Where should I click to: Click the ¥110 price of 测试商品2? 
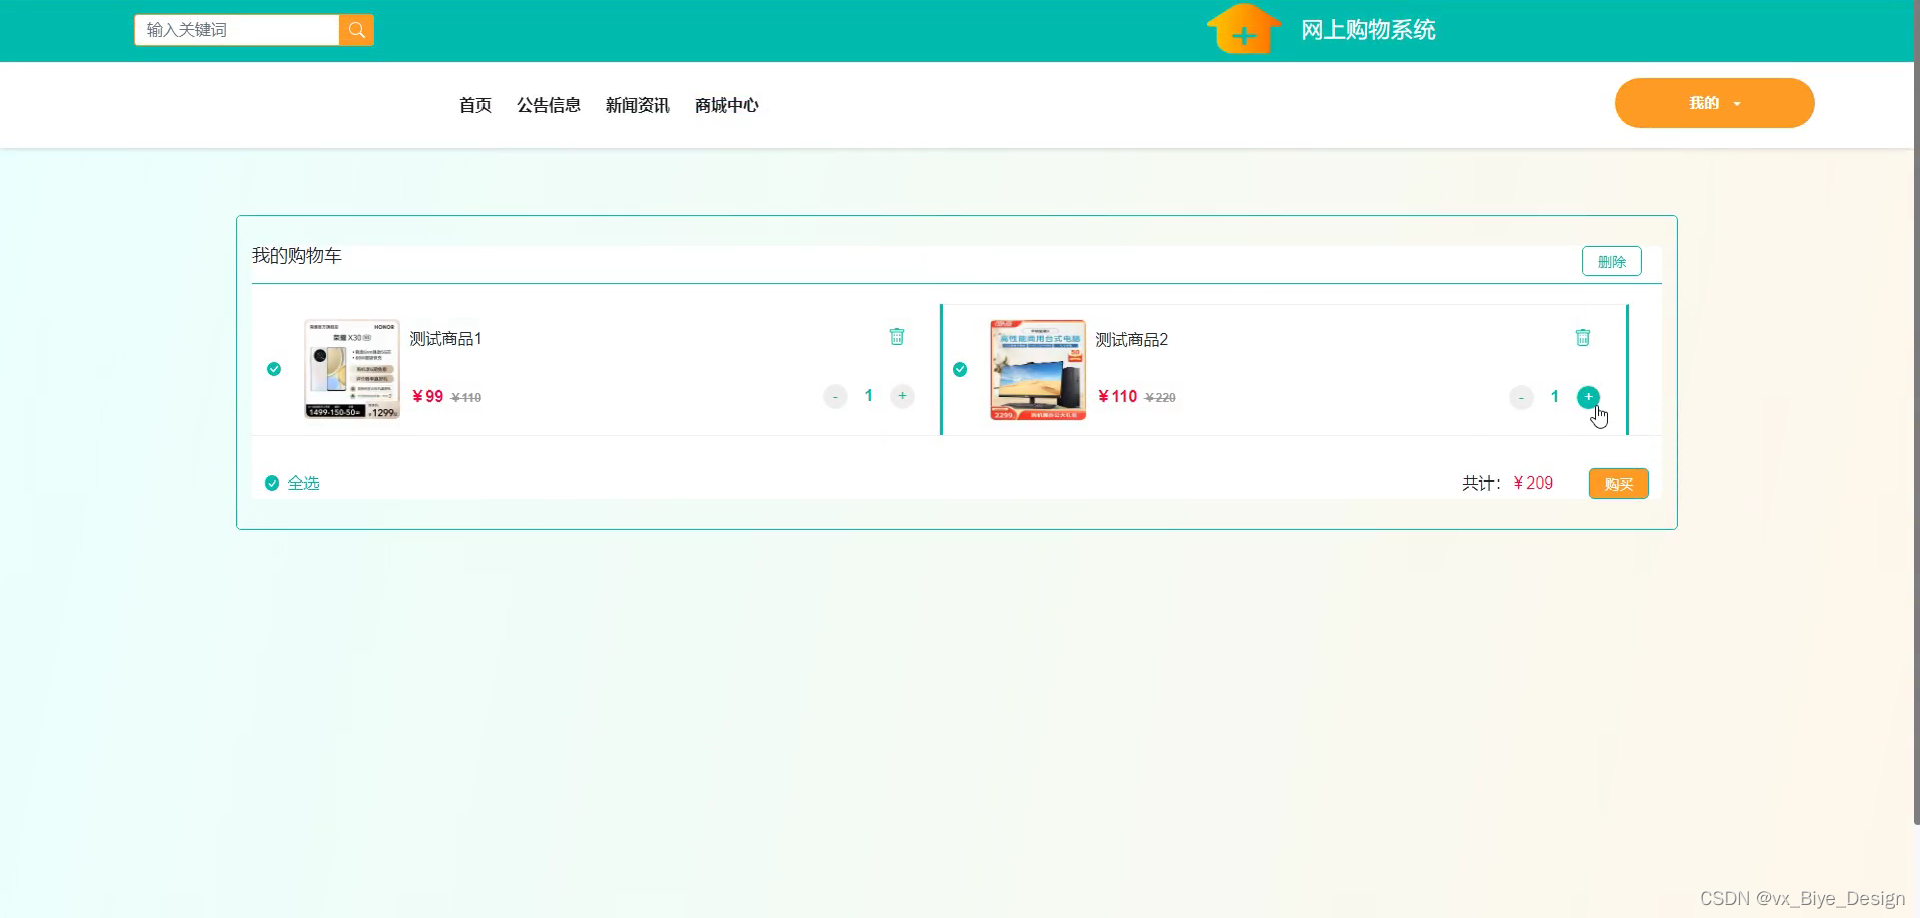[x=1117, y=397]
